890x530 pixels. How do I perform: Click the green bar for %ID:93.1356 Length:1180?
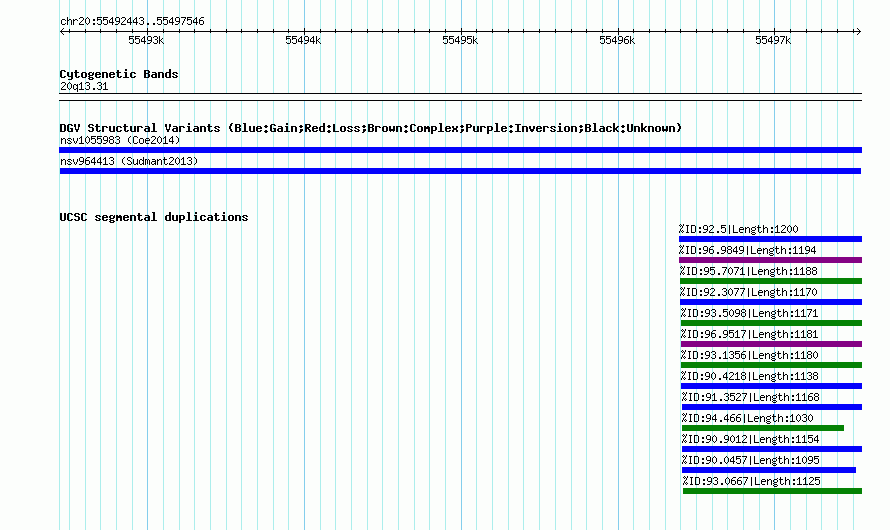click(771, 365)
